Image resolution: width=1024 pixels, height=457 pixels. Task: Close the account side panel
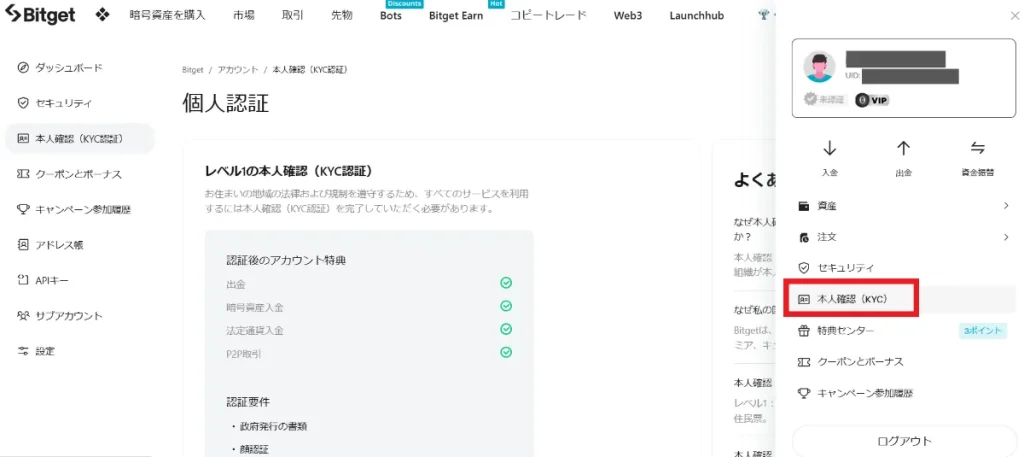point(1014,17)
